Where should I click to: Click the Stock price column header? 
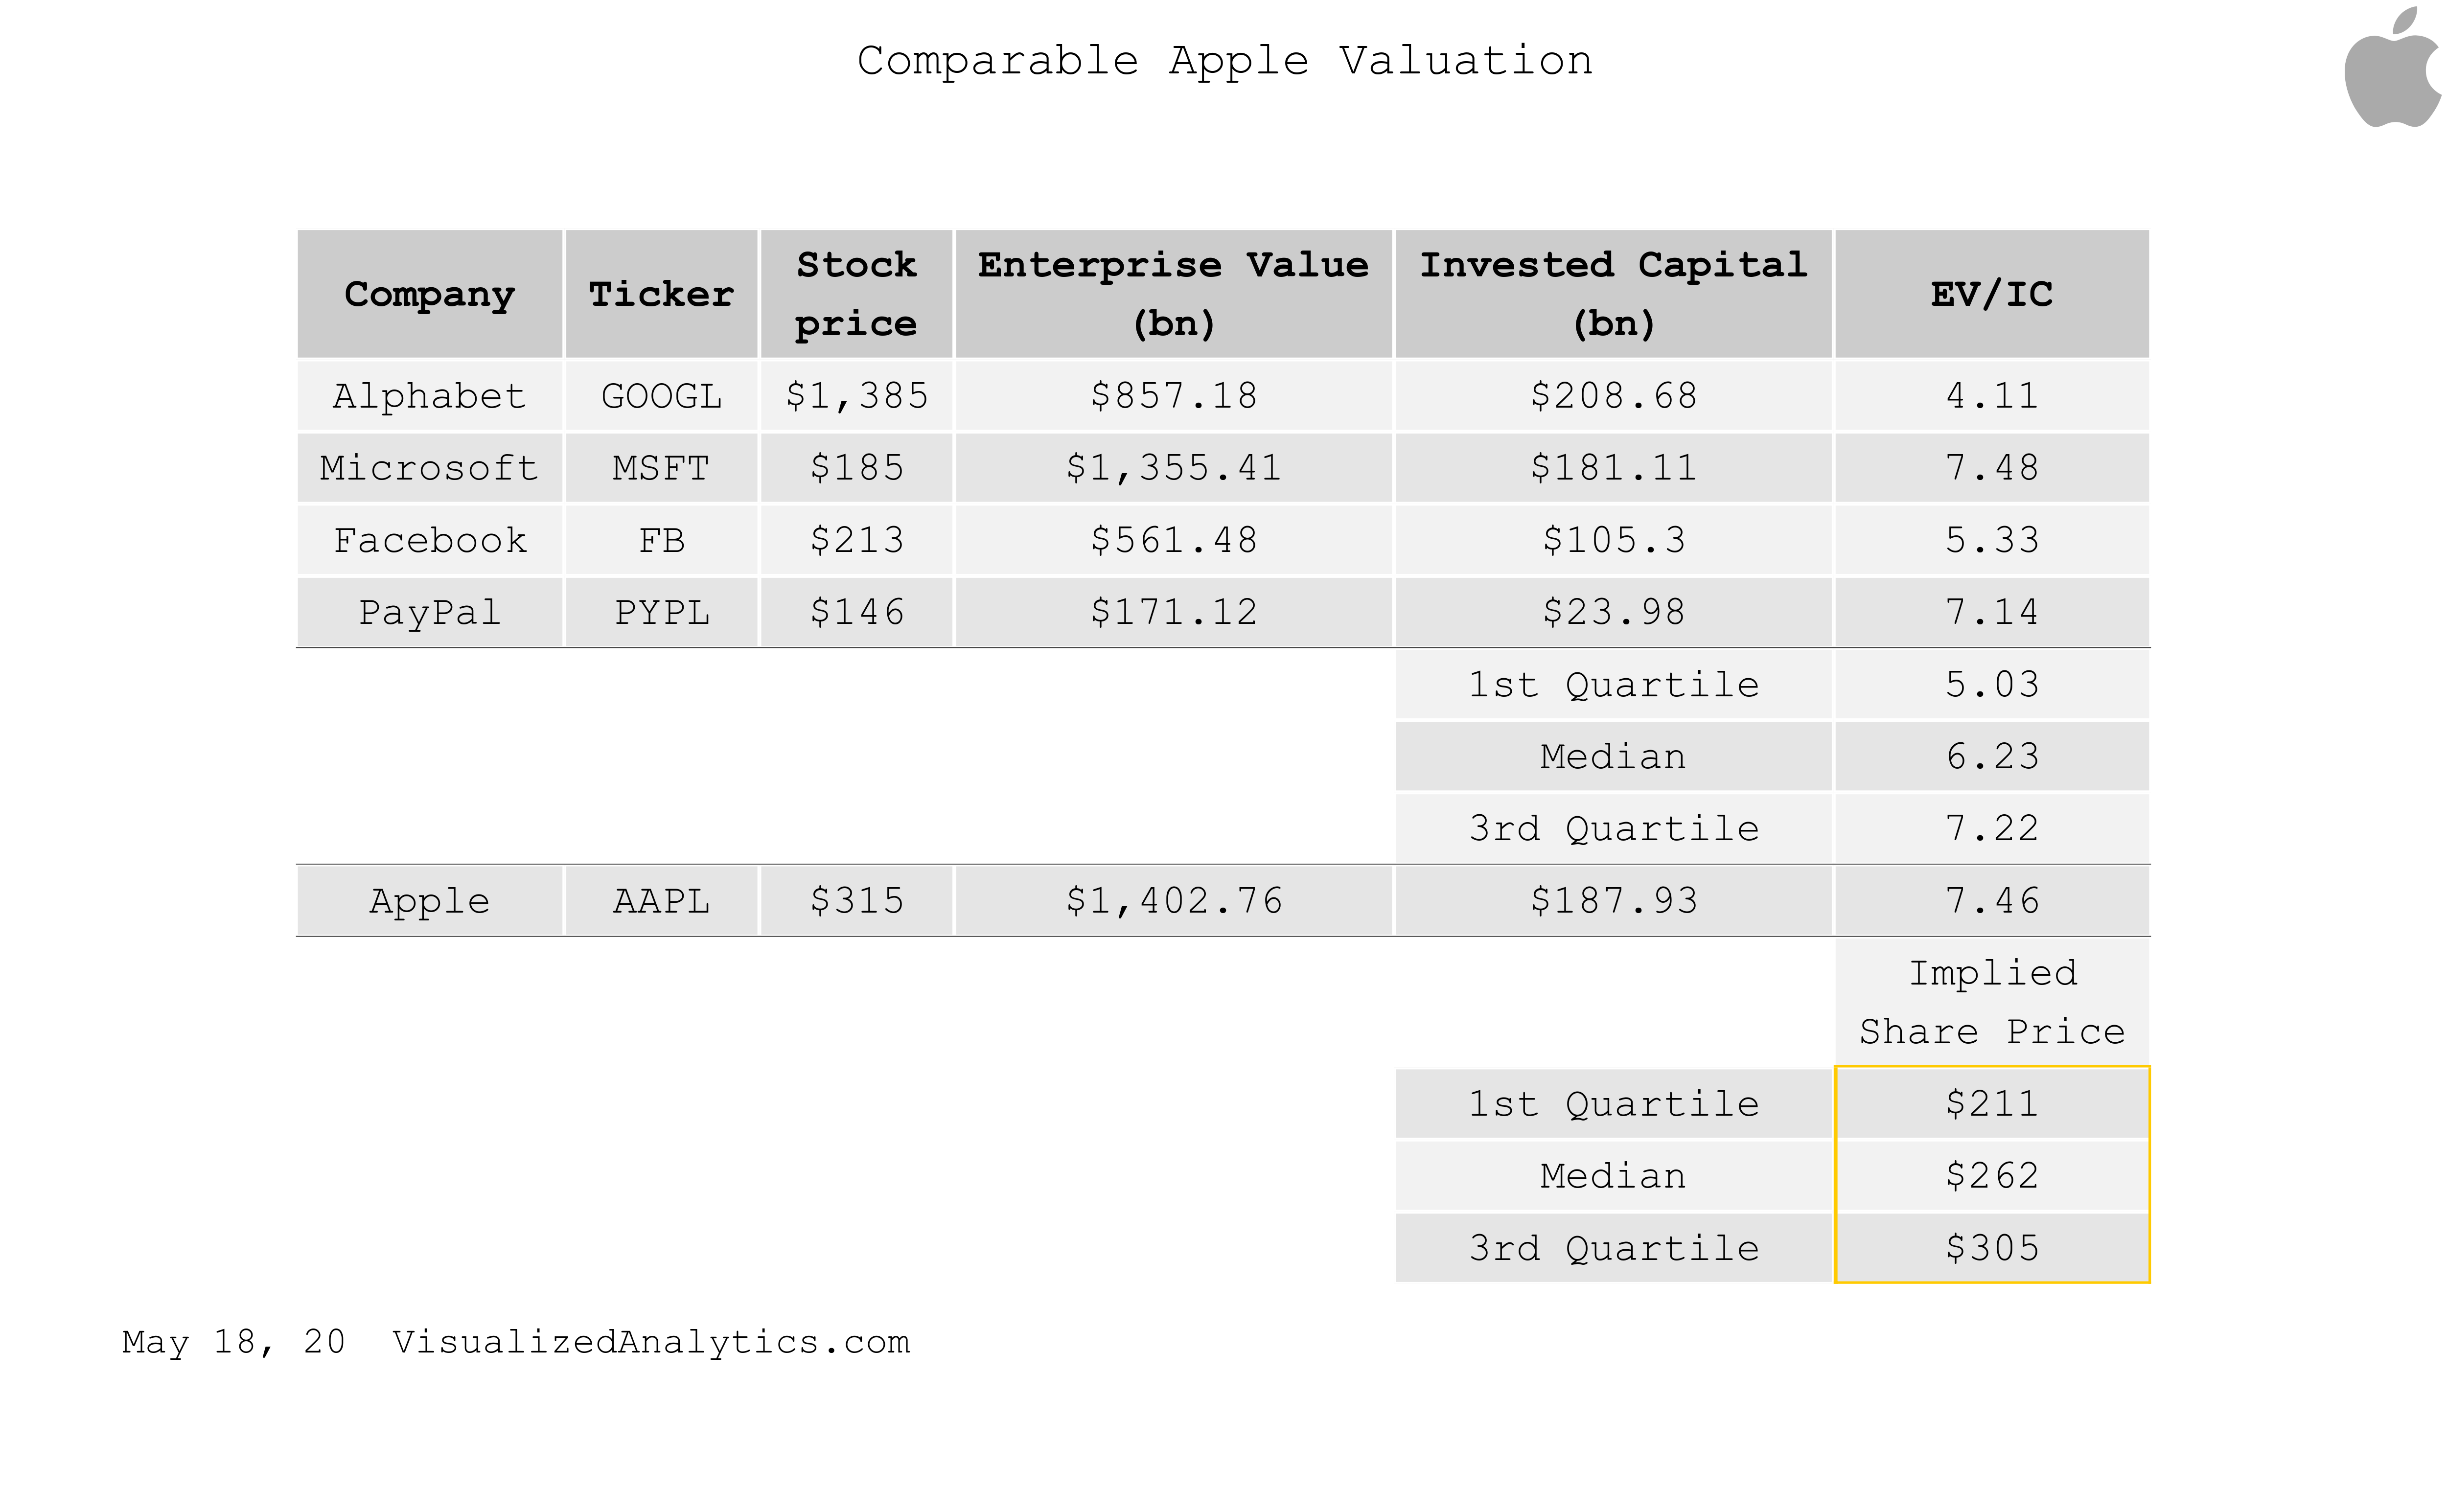coord(856,294)
